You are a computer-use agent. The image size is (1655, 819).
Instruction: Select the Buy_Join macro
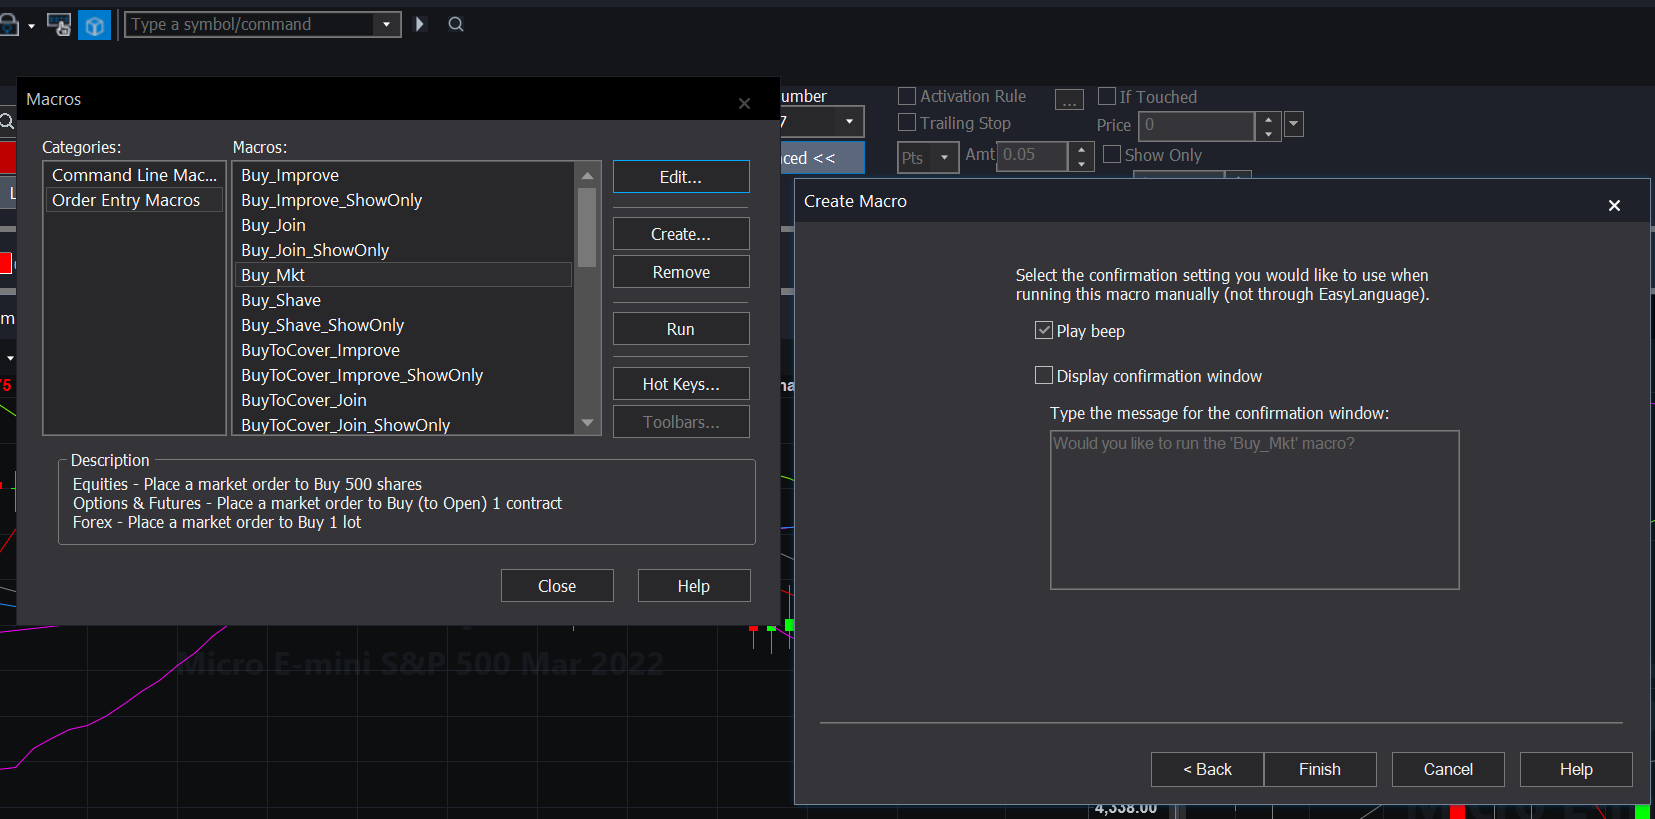[403, 225]
